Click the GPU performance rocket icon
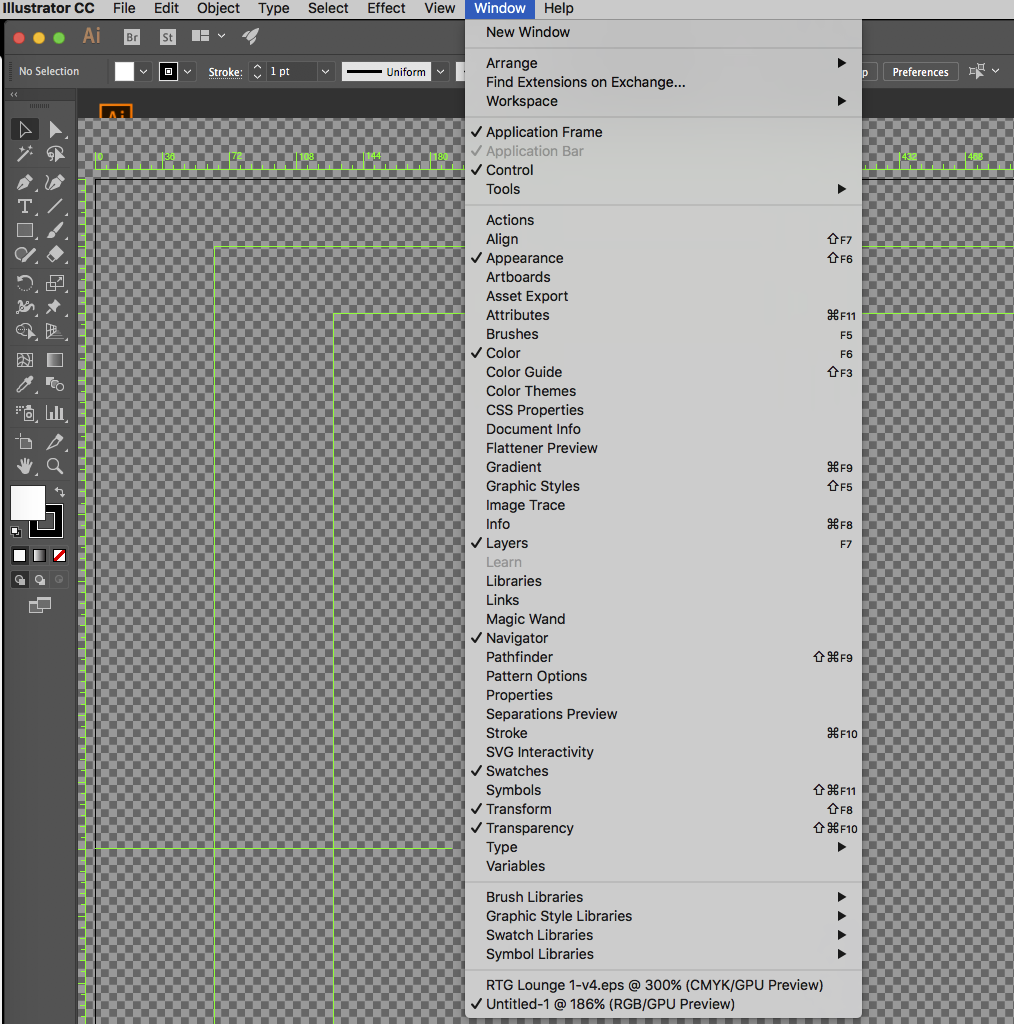This screenshot has height=1024, width=1014. click(x=251, y=37)
